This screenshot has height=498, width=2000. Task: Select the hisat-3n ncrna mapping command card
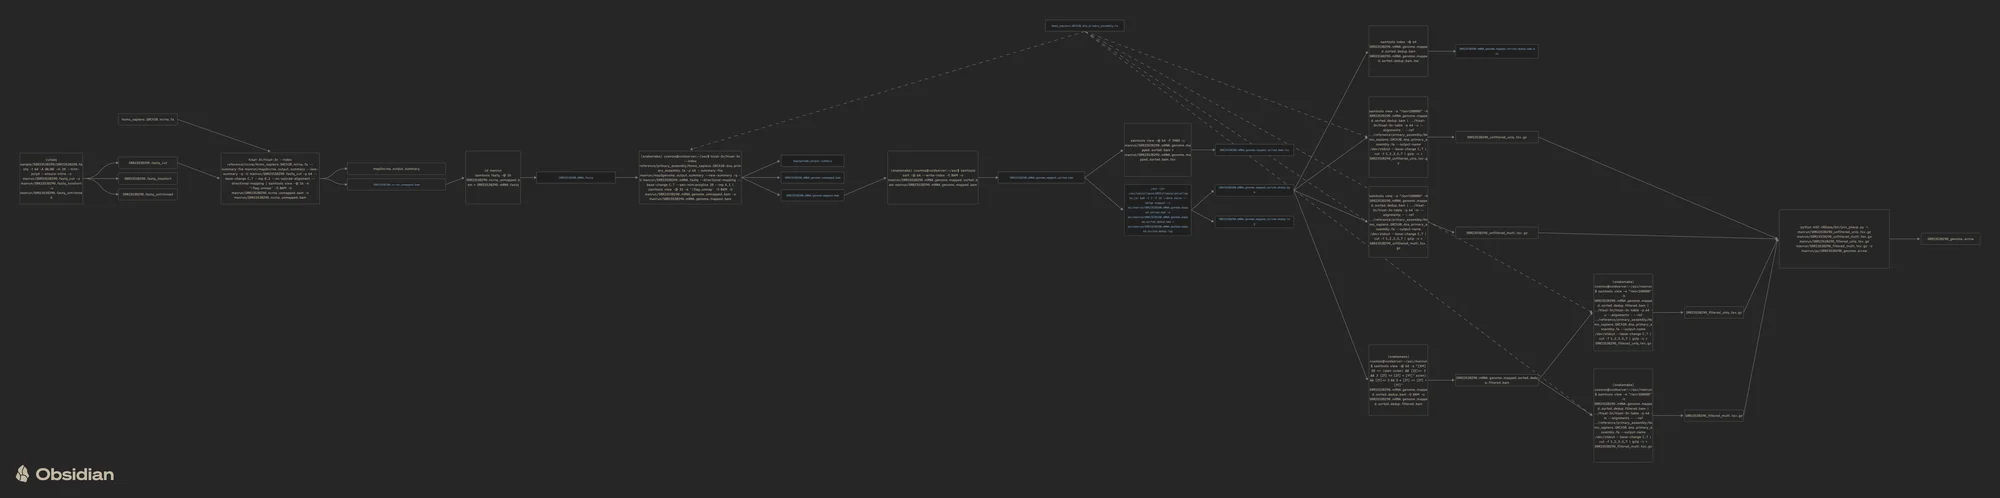(270, 178)
